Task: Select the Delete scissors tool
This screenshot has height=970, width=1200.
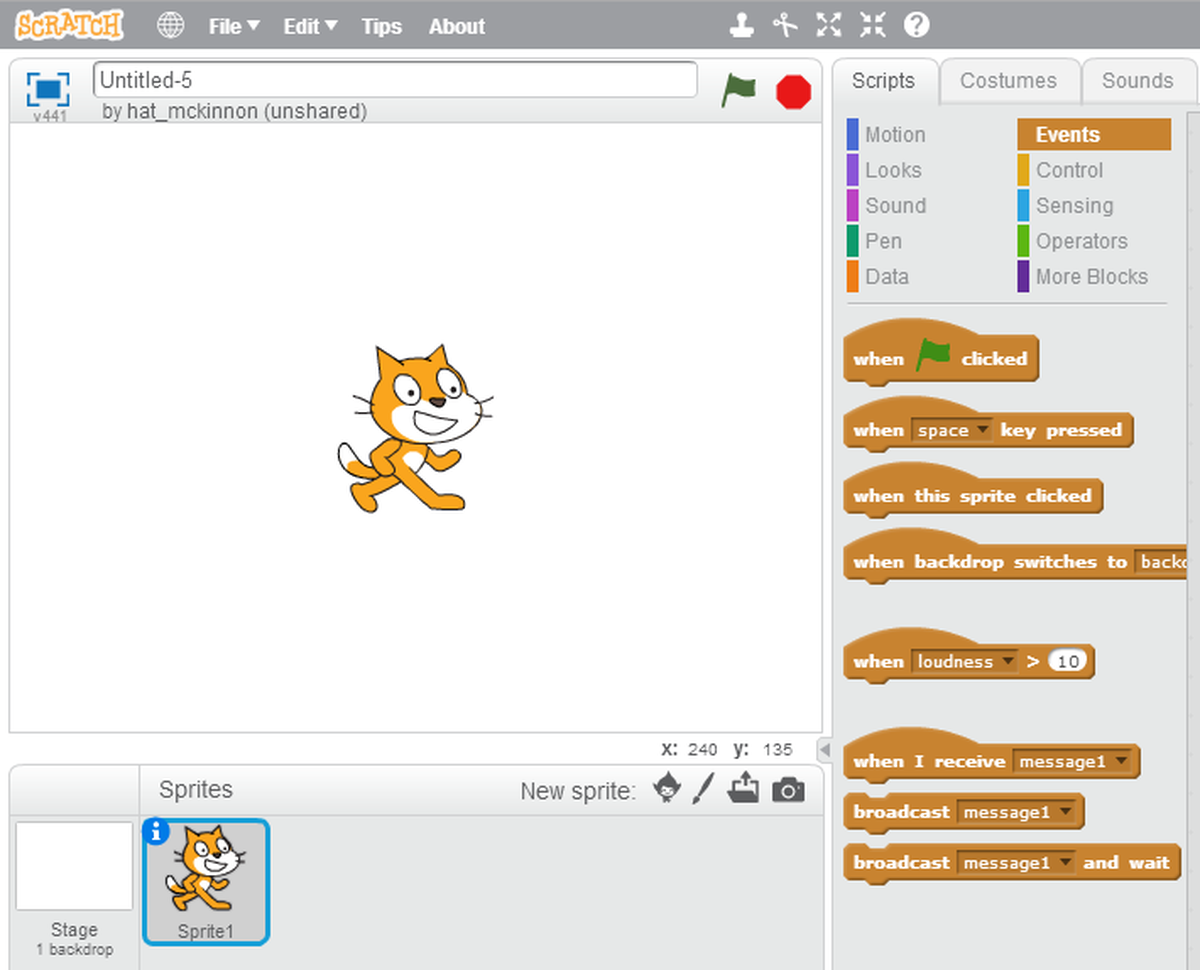Action: (x=785, y=25)
